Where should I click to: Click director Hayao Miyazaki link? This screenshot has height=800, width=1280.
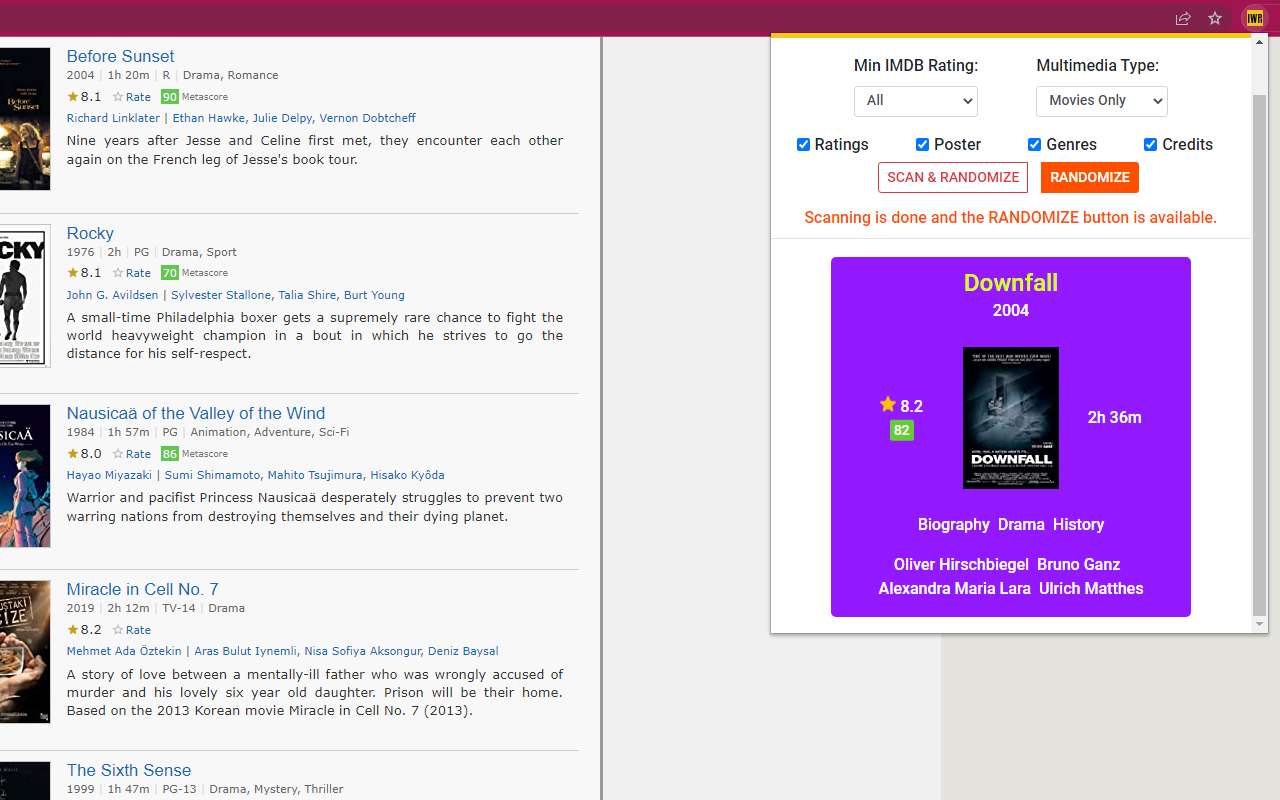[109, 475]
